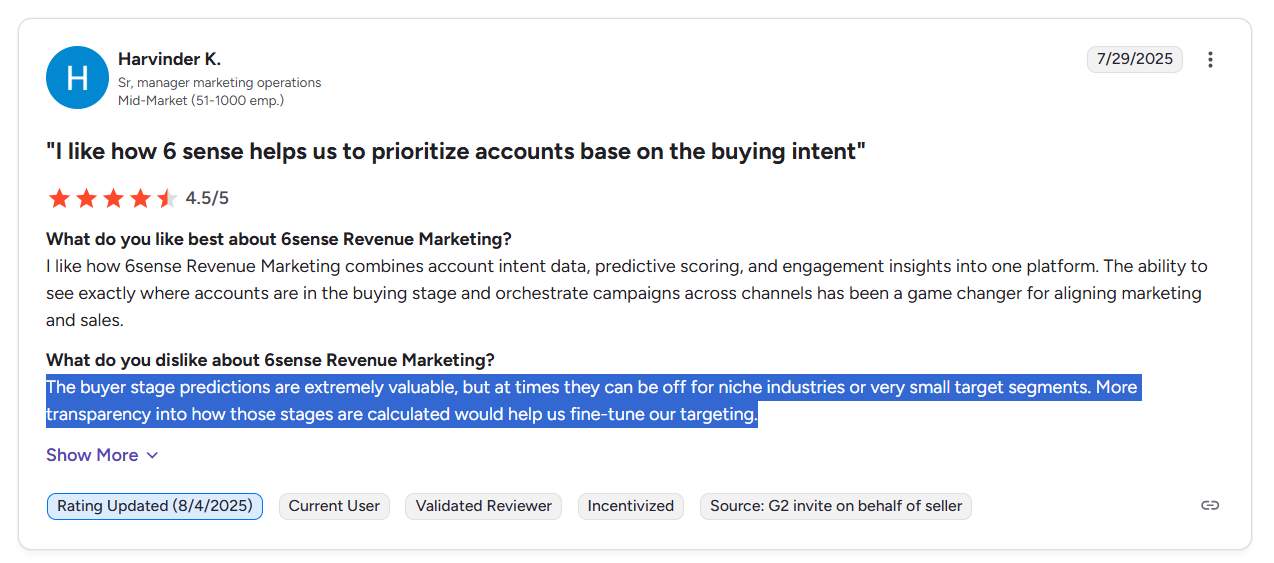
Task: Click the Current User badge
Action: (334, 506)
